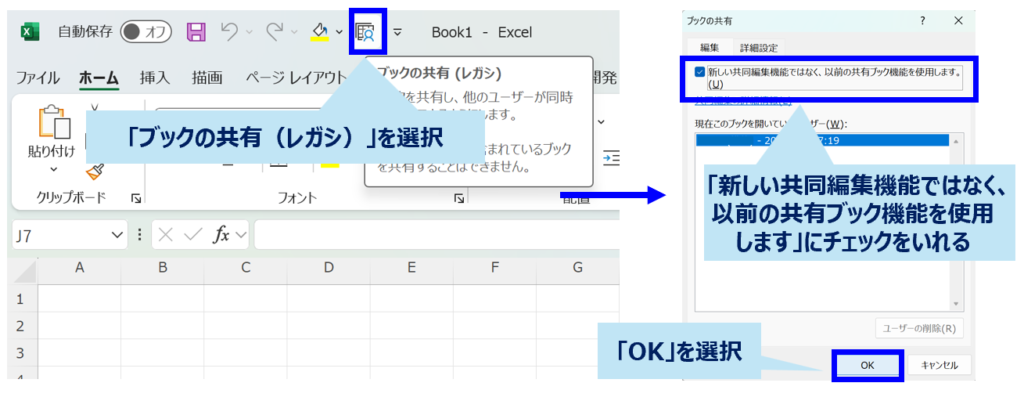The height and width of the screenshot is (419, 1024).
Task: Toggle the 自動保存 AutoSave switch
Action: [146, 31]
